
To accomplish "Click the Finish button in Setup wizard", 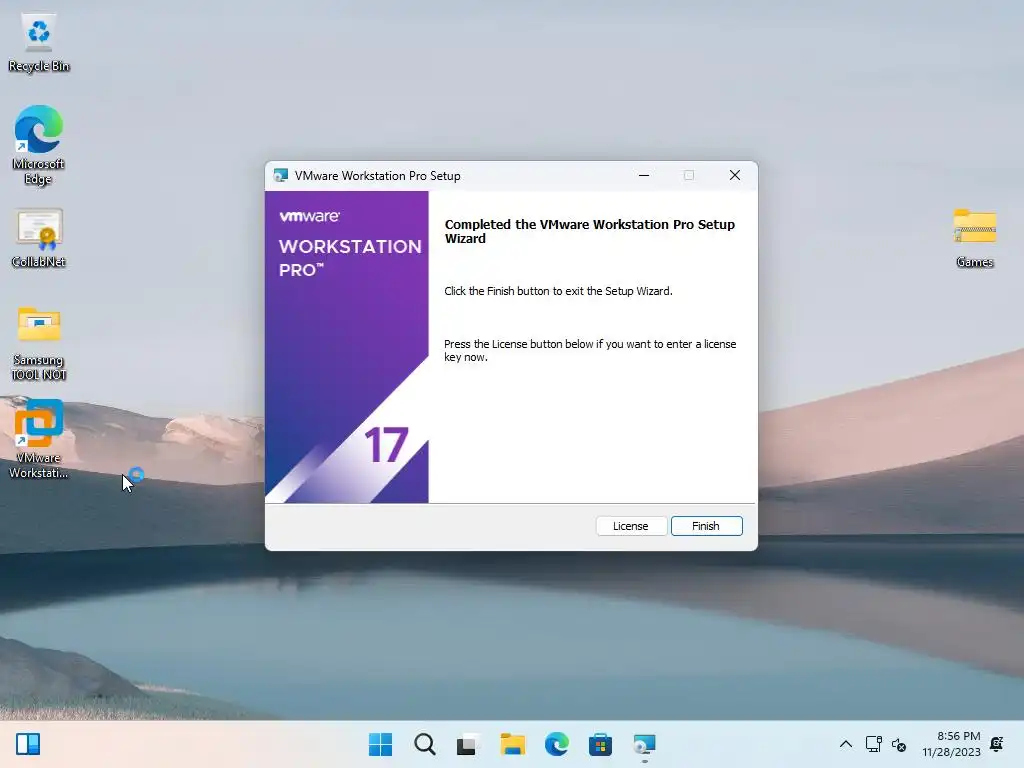I will click(x=707, y=526).
